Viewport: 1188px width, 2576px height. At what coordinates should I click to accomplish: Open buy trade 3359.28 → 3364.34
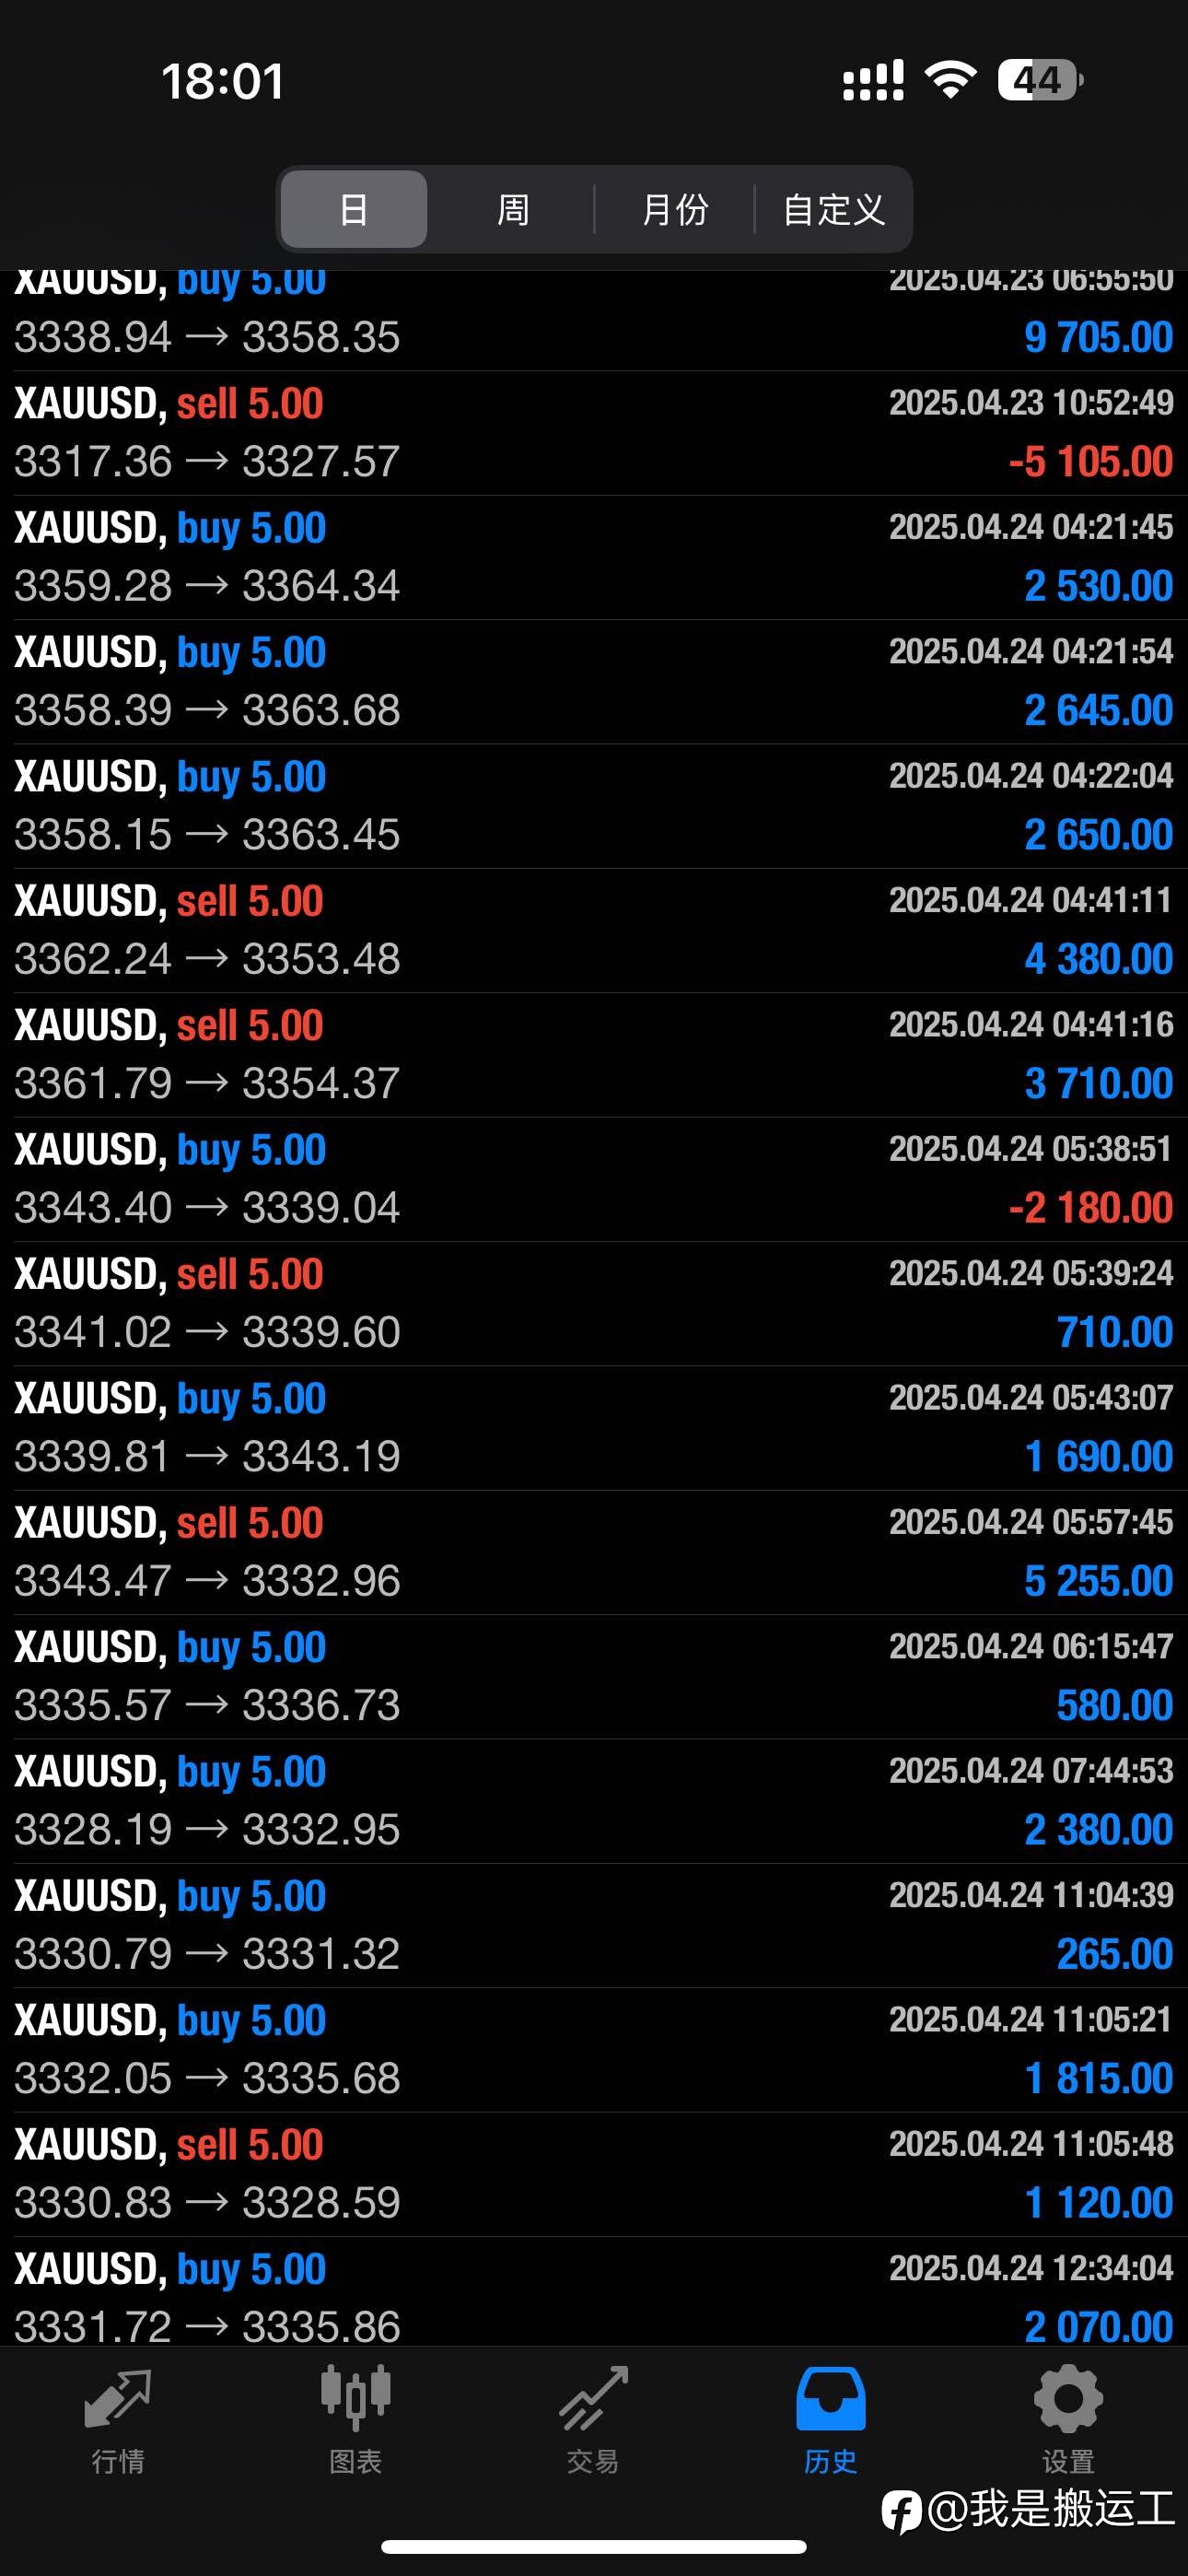point(594,557)
